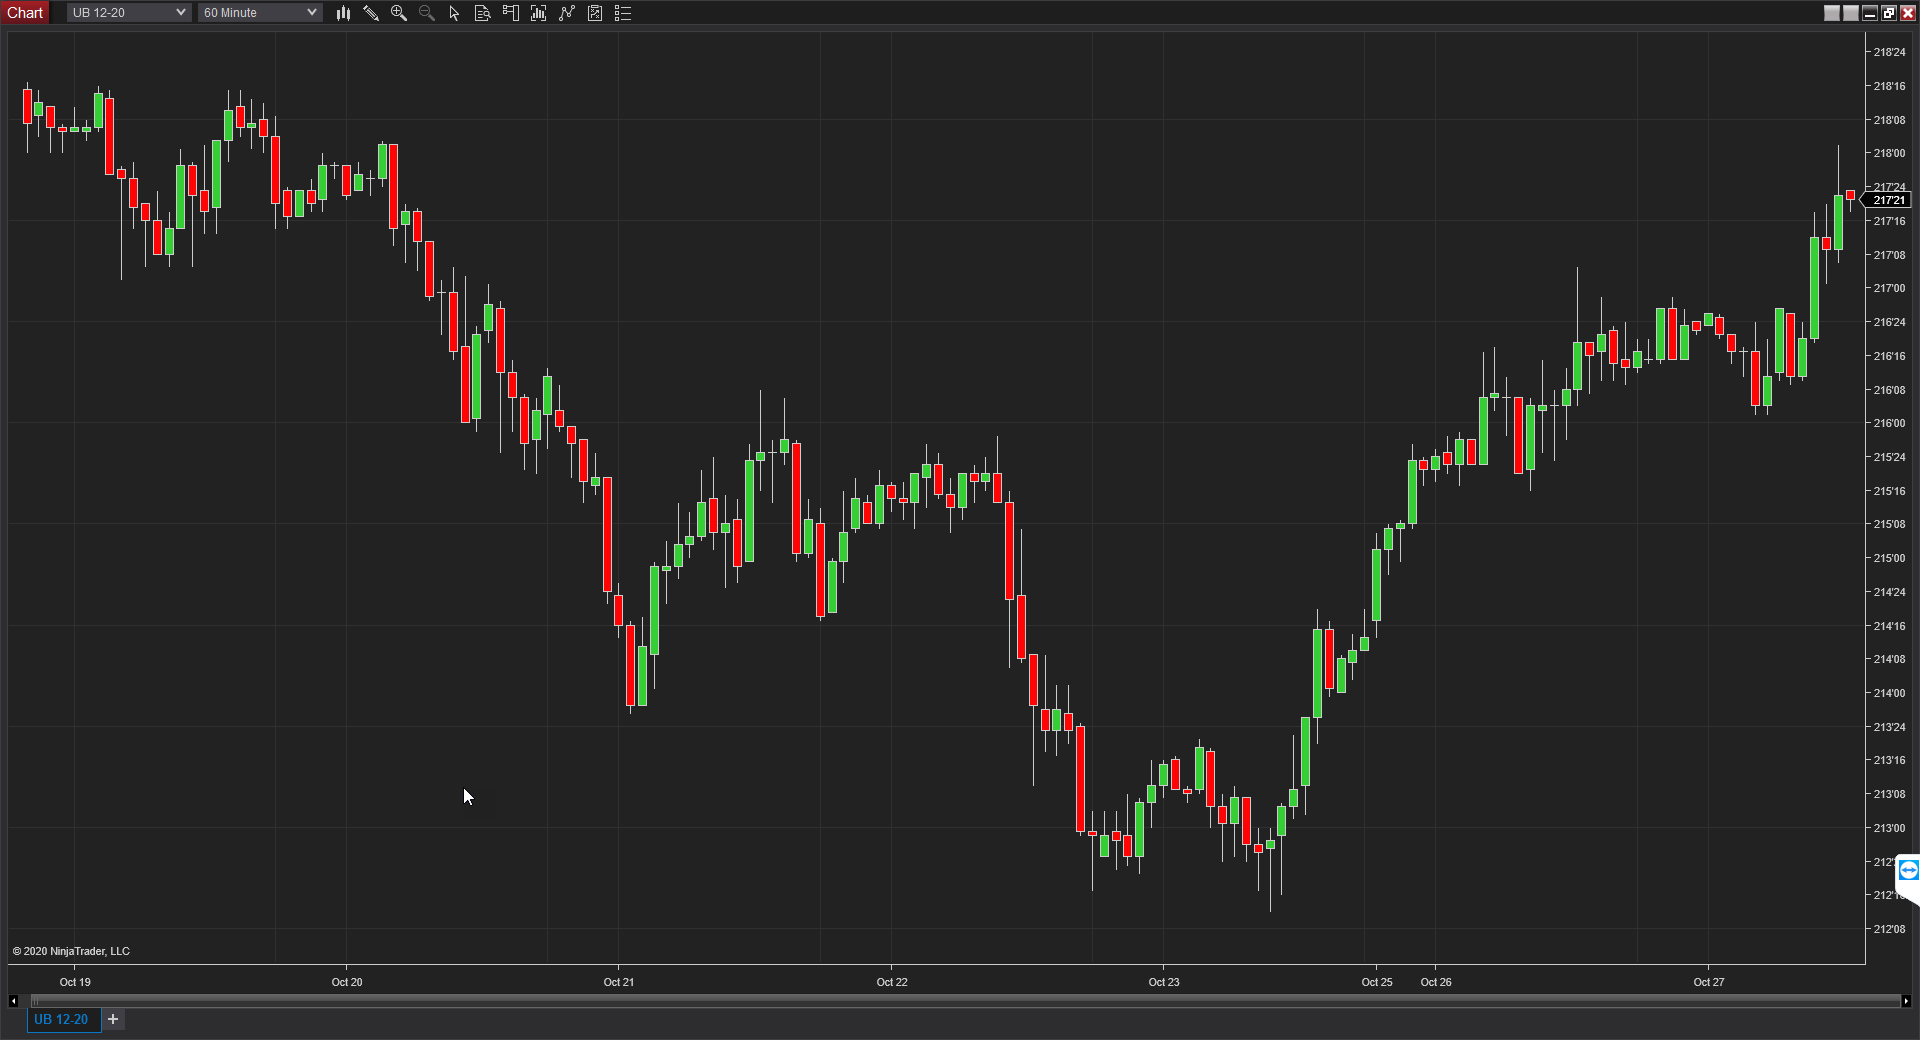Click the Oct 19 date label

(x=75, y=982)
